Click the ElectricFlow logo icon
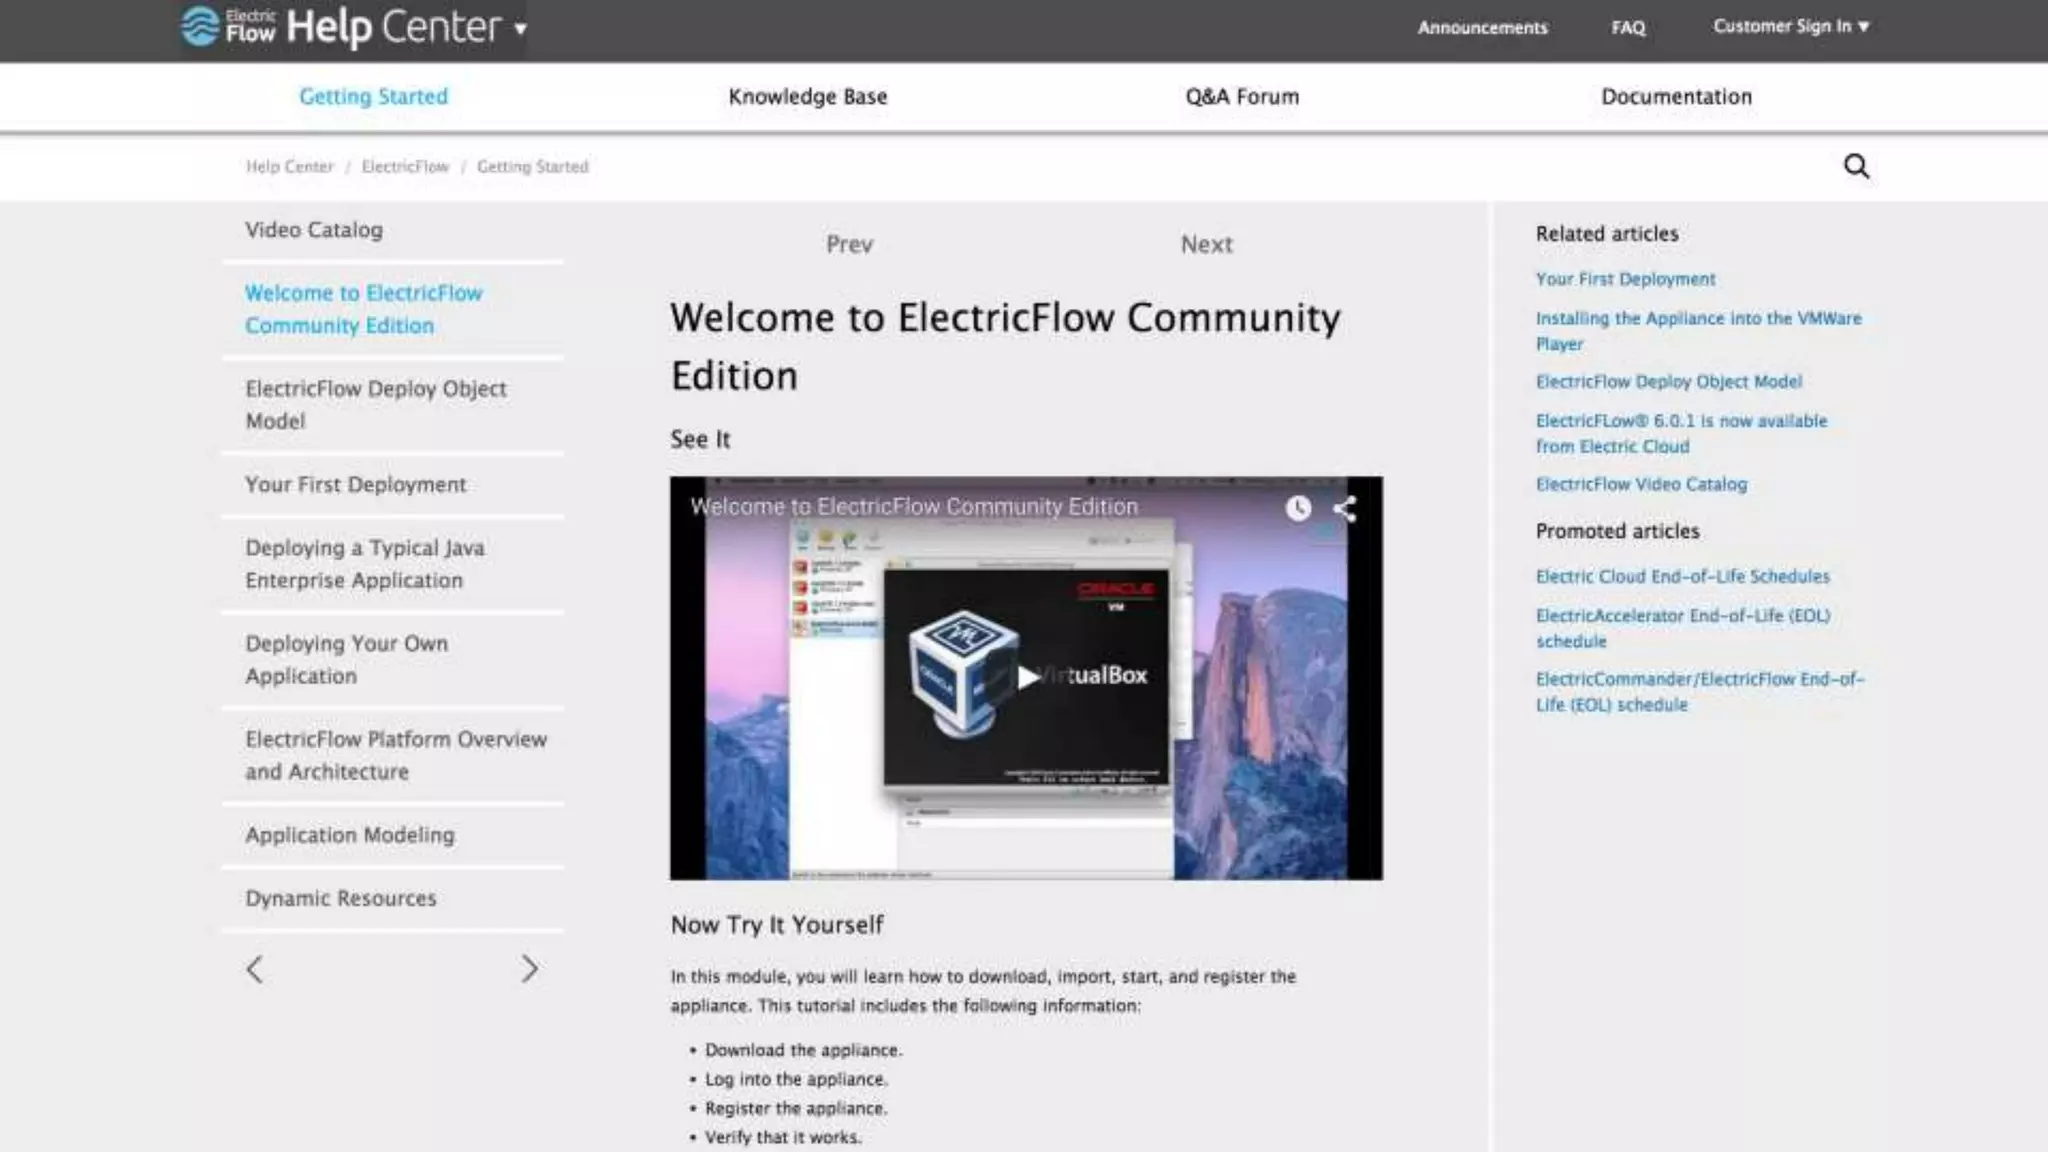The image size is (2048, 1152). click(x=200, y=26)
